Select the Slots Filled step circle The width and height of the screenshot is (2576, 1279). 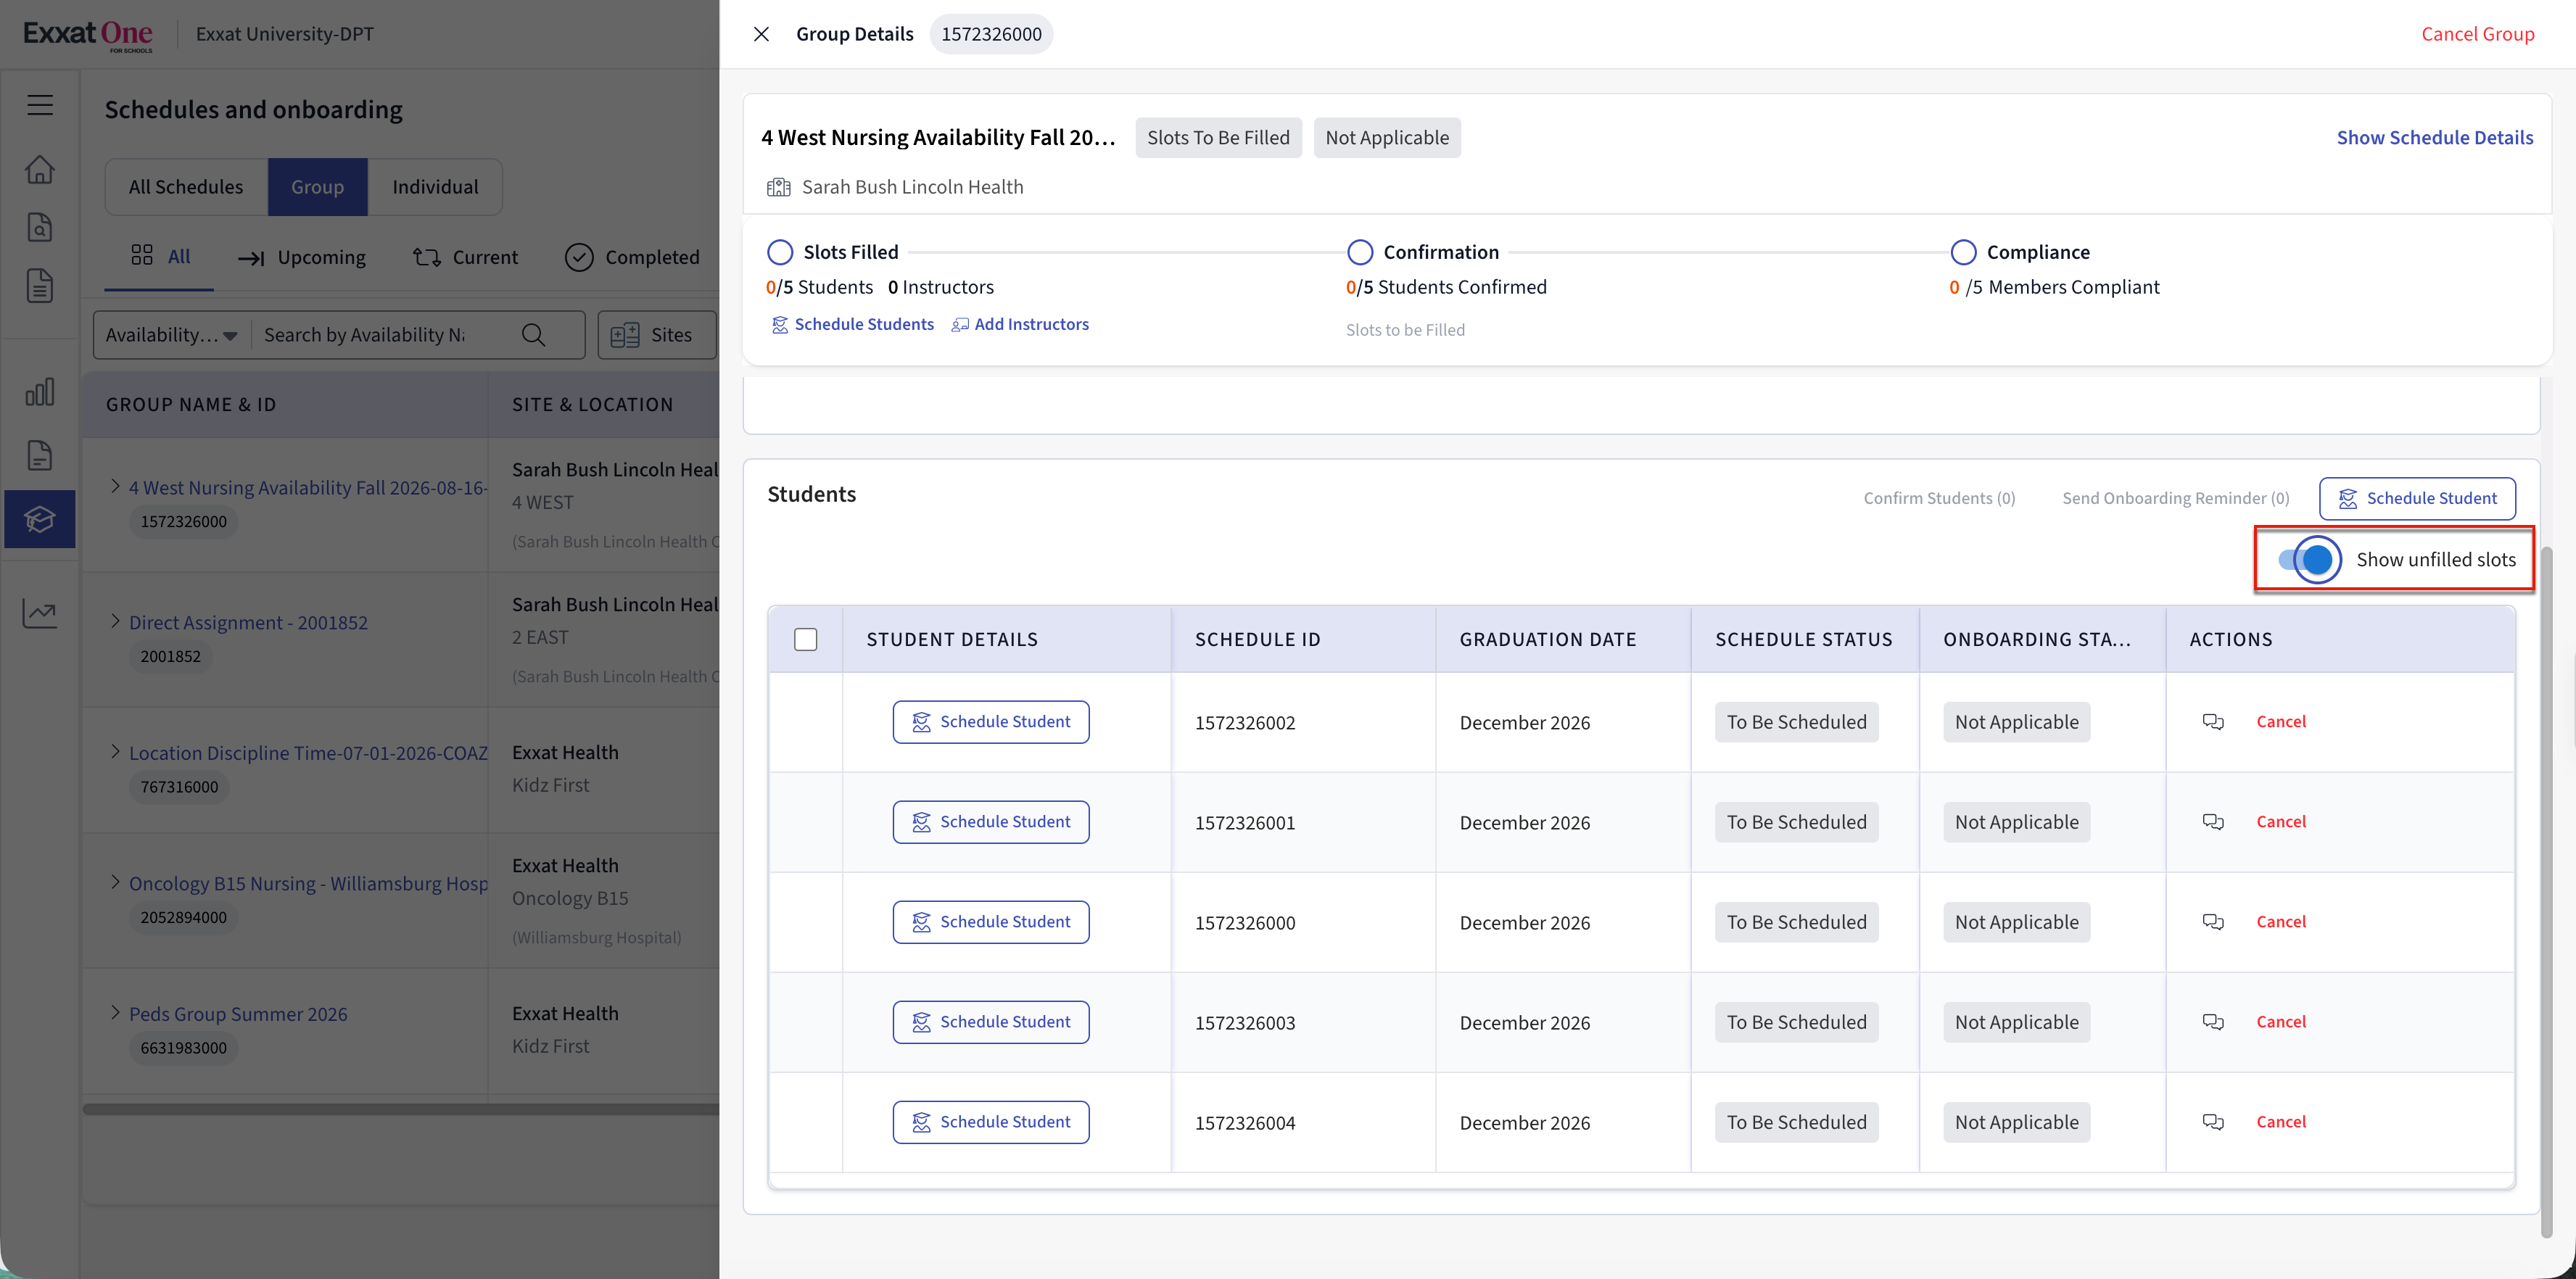[780, 252]
